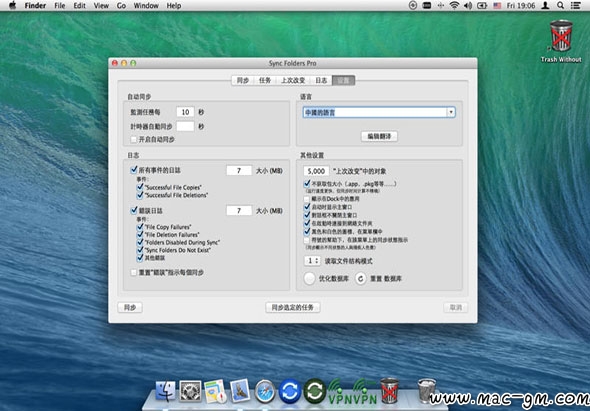The height and width of the screenshot is (411, 590).
Task: Check the show in Dock checkbox
Action: [x=307, y=199]
